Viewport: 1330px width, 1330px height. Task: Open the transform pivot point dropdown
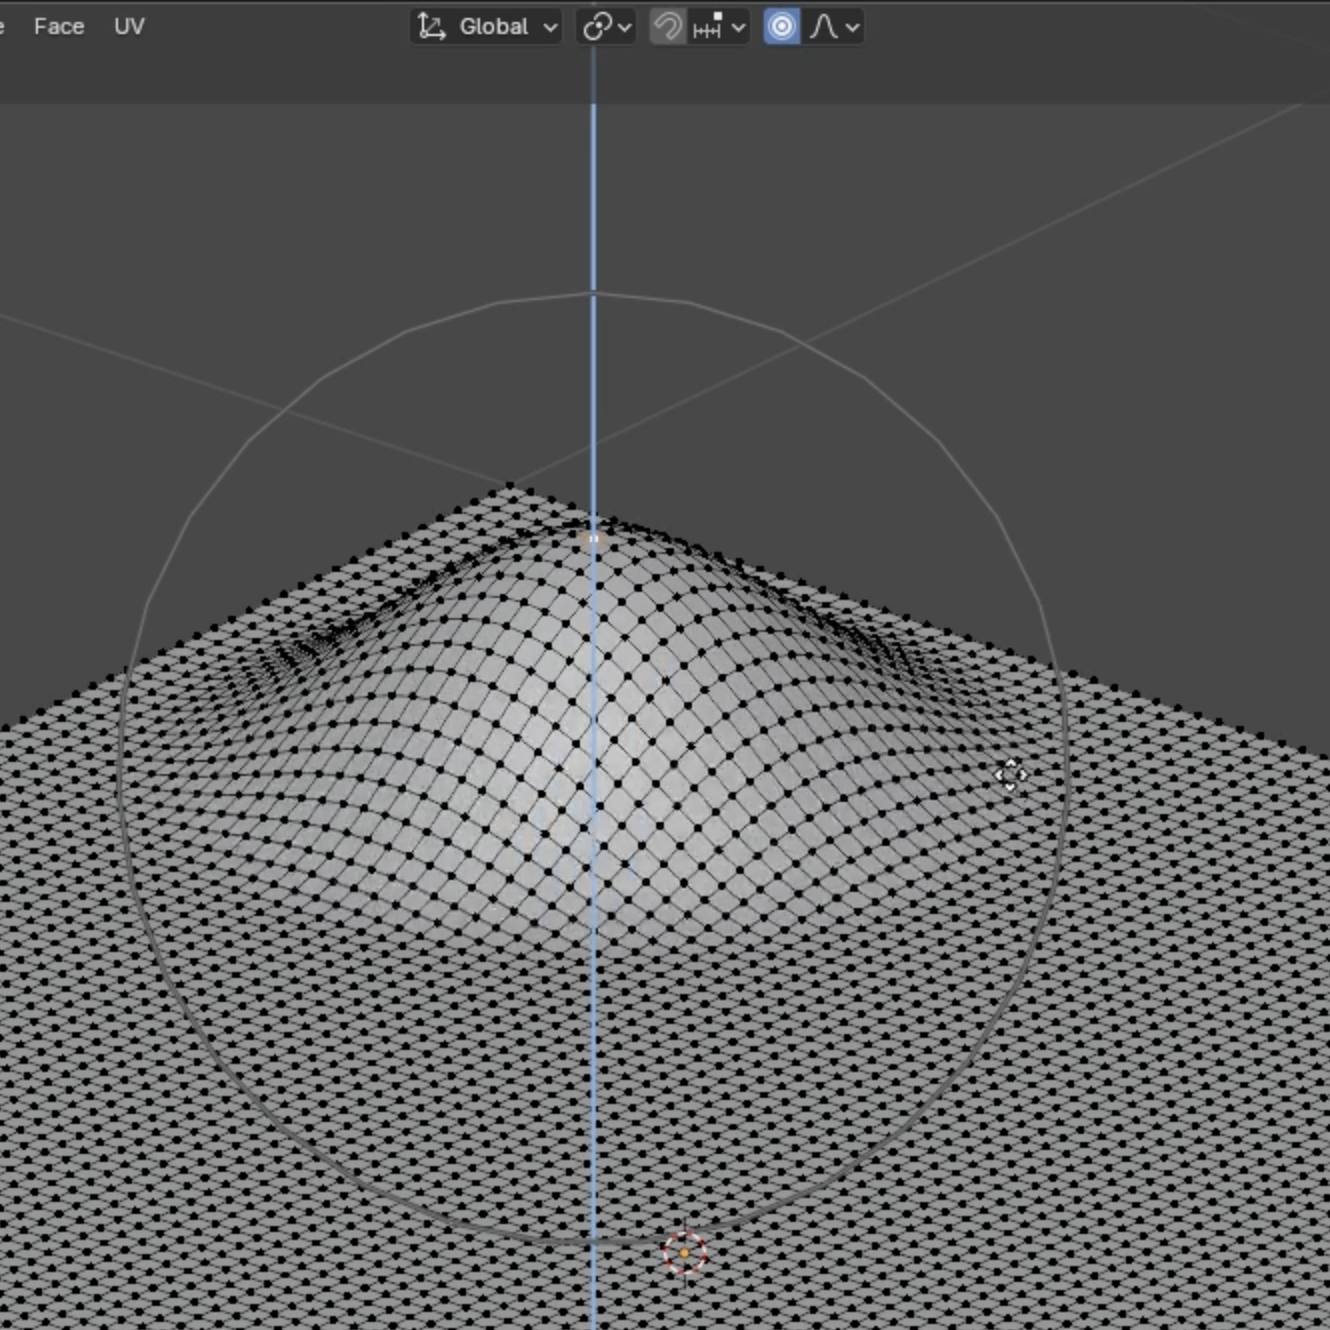[x=607, y=27]
